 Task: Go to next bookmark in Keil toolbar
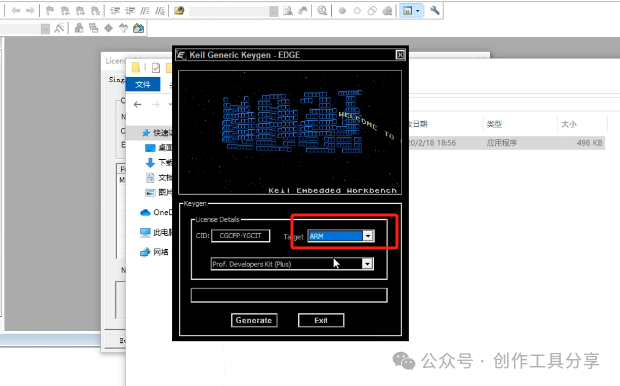point(80,11)
